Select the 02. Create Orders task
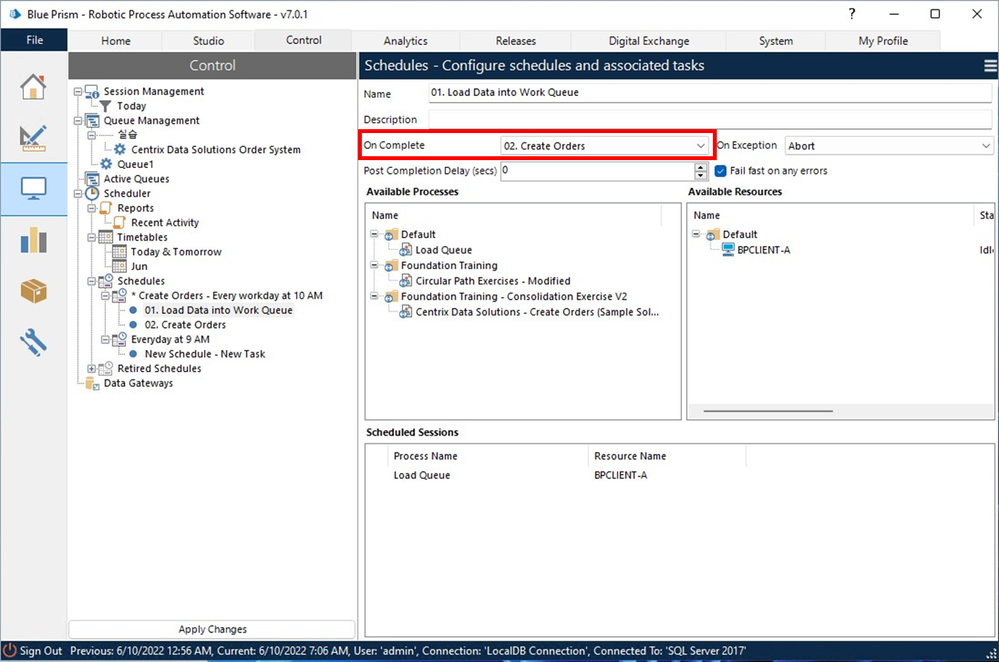 [x=185, y=324]
